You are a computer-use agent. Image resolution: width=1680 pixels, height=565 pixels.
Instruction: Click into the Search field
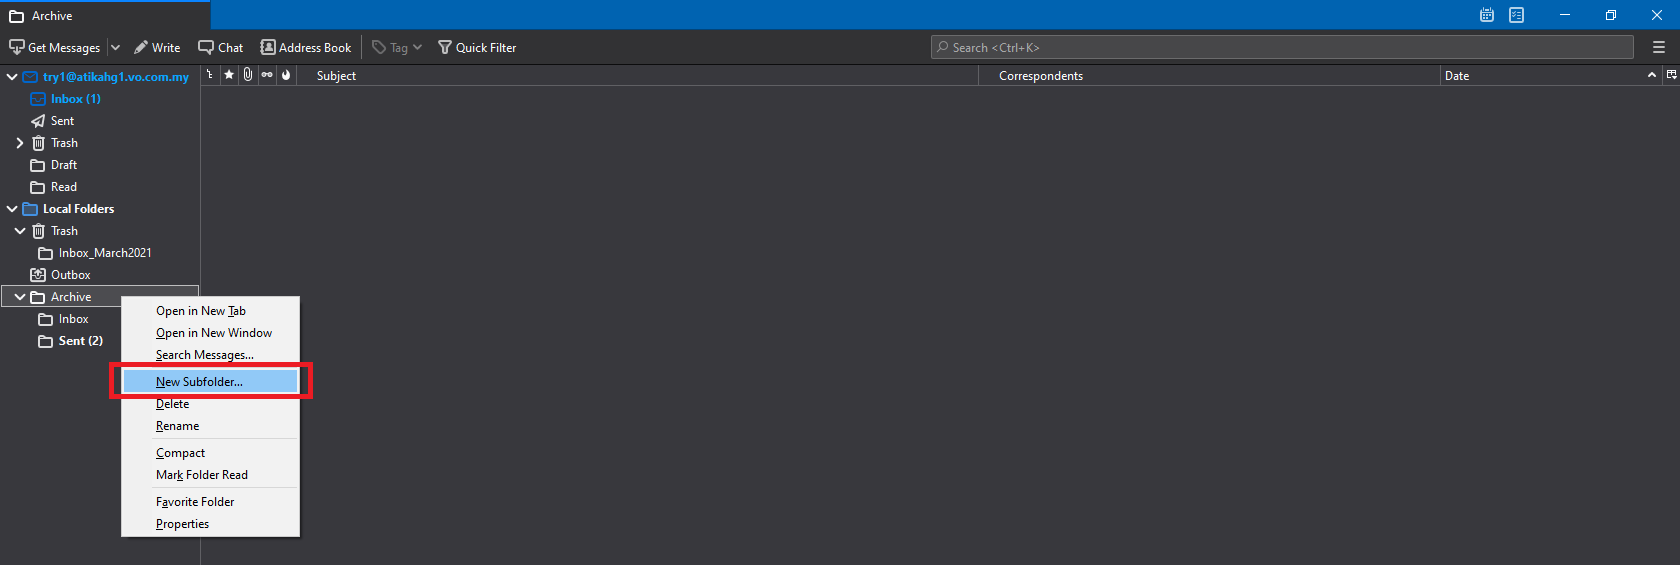coord(1282,47)
